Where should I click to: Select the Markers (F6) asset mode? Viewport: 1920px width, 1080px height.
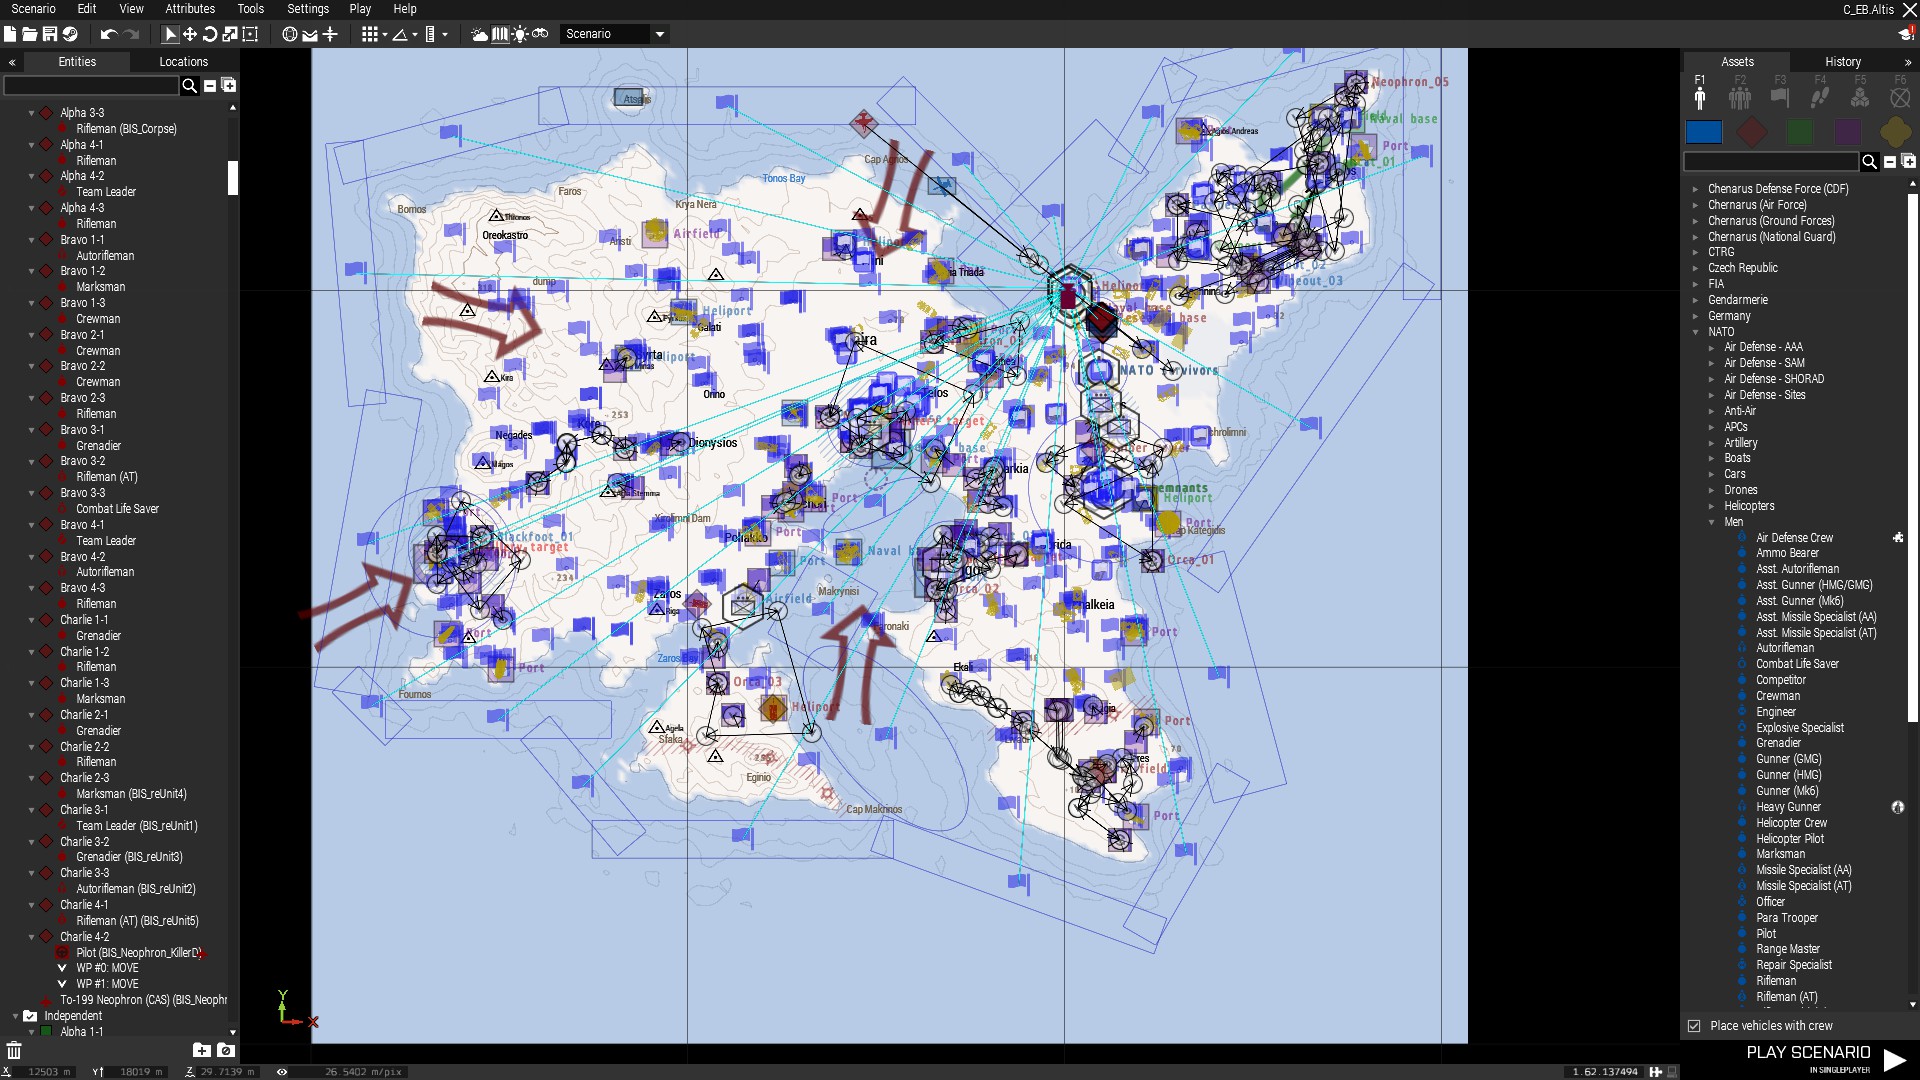(1900, 97)
